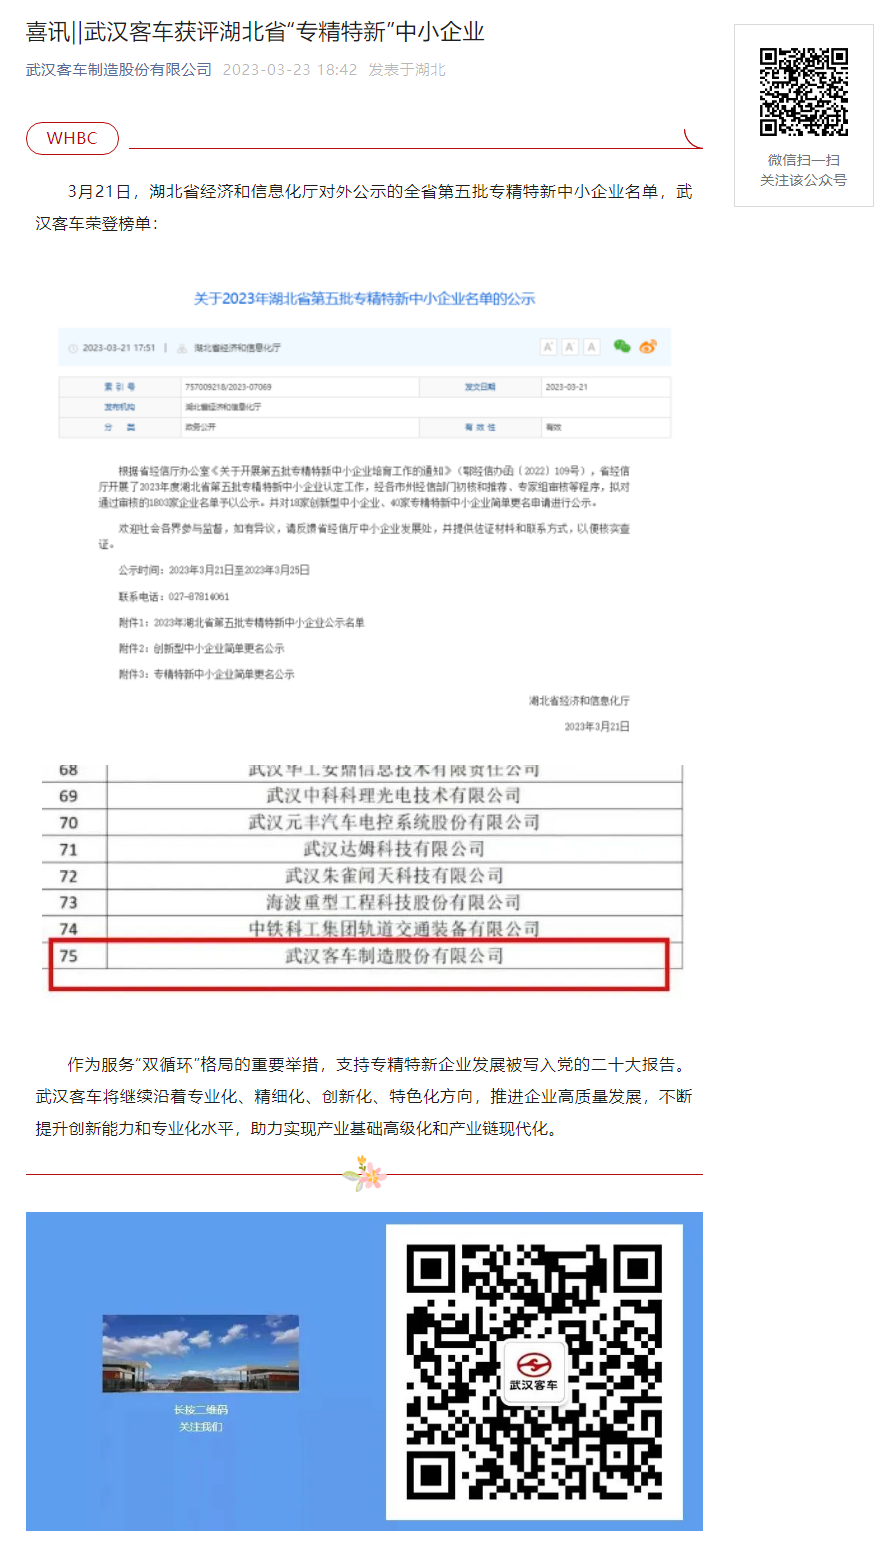Click the factory gate photo thumbnail
The width and height of the screenshot is (882, 1546).
[x=200, y=1353]
